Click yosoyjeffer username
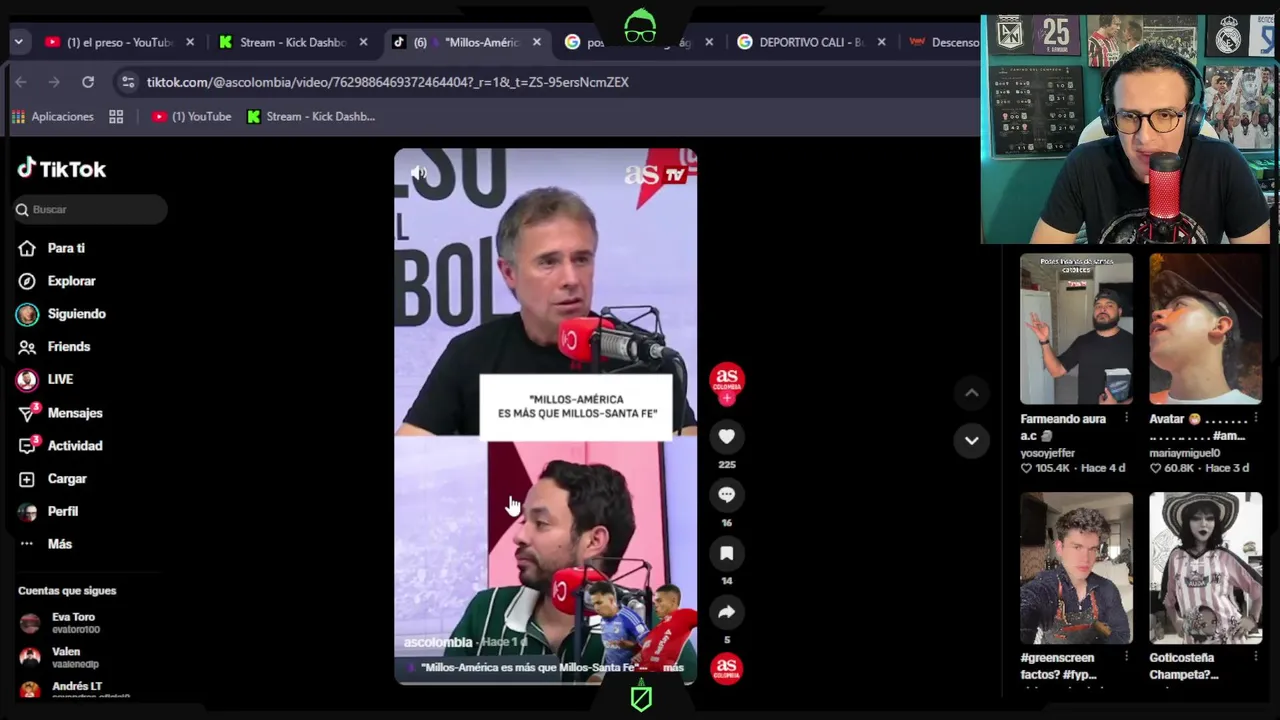 click(x=1047, y=453)
